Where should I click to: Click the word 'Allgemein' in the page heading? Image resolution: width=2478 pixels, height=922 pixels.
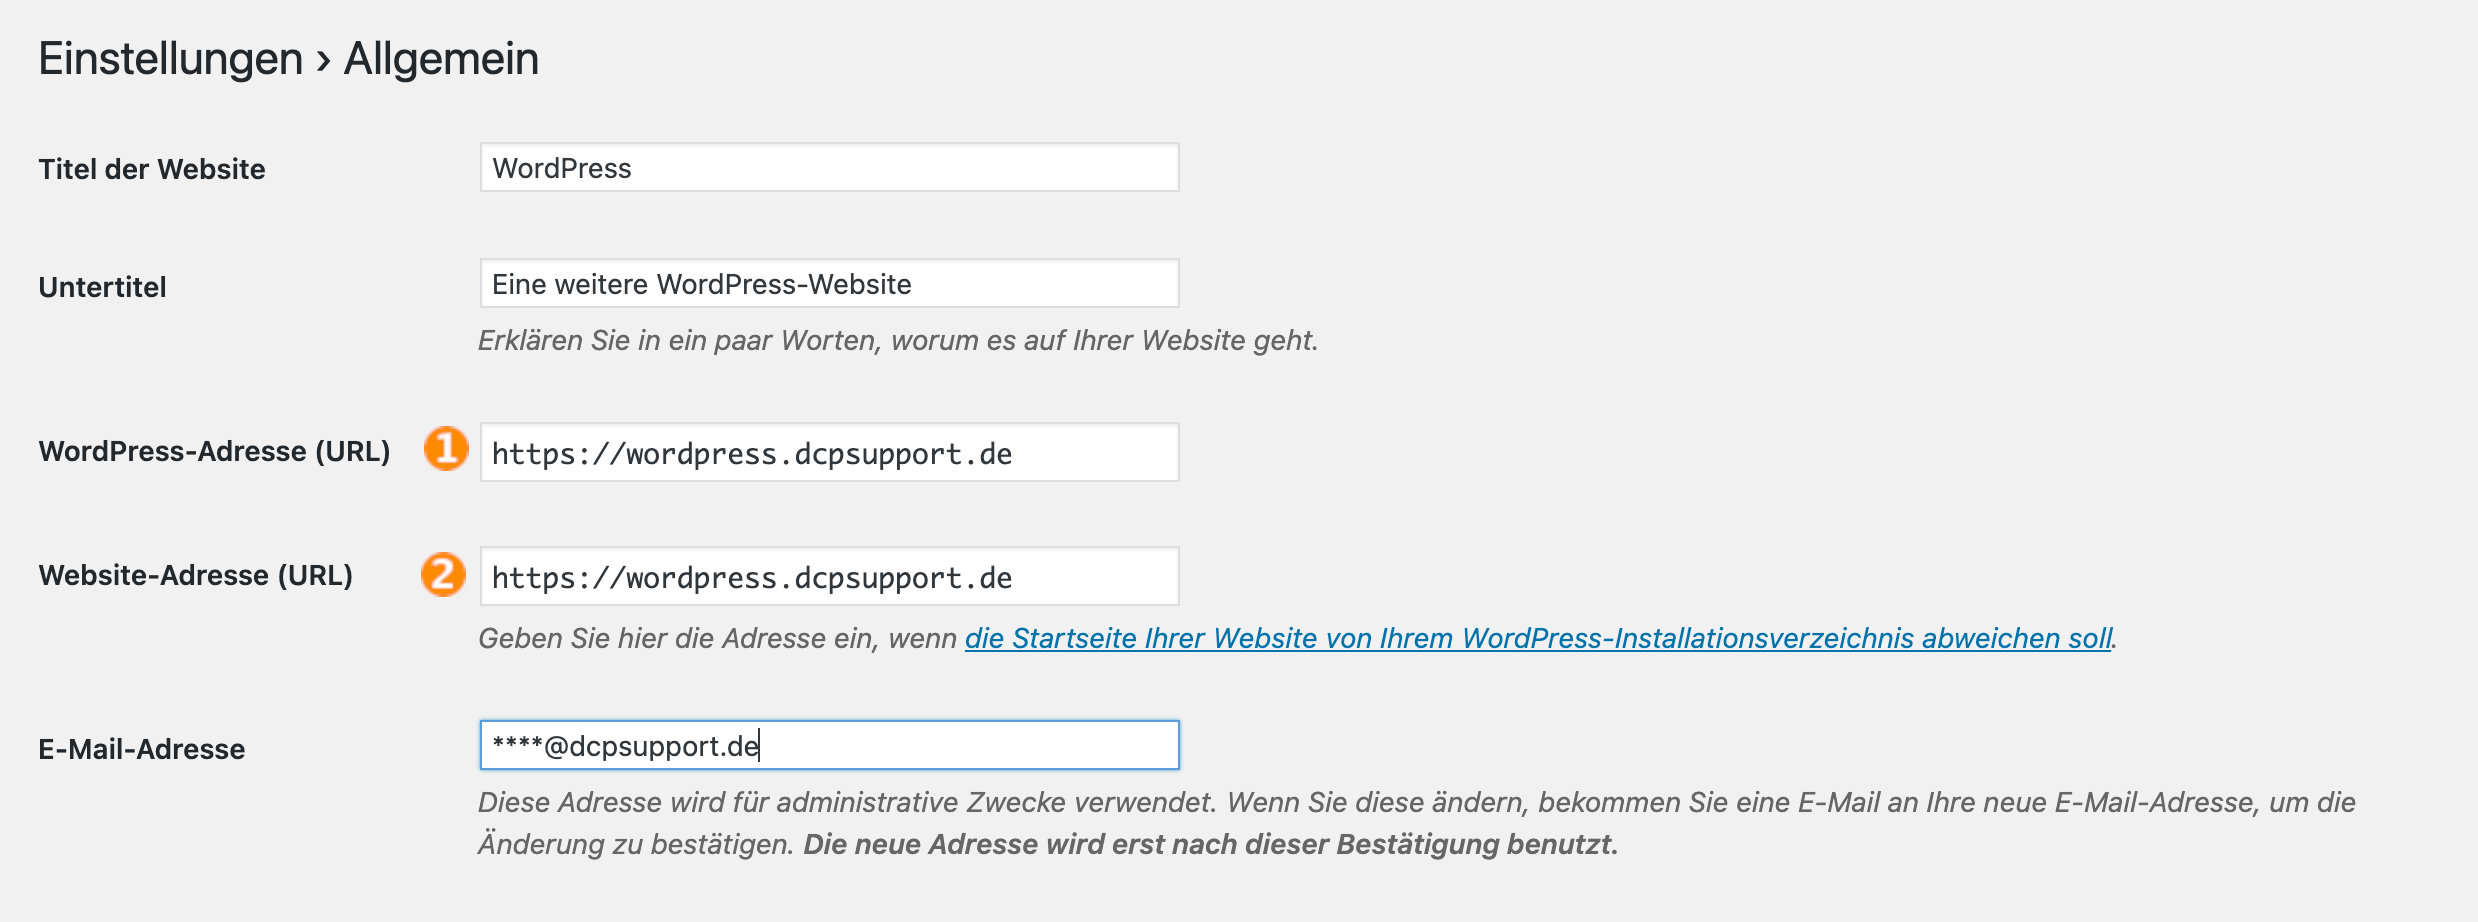[441, 58]
